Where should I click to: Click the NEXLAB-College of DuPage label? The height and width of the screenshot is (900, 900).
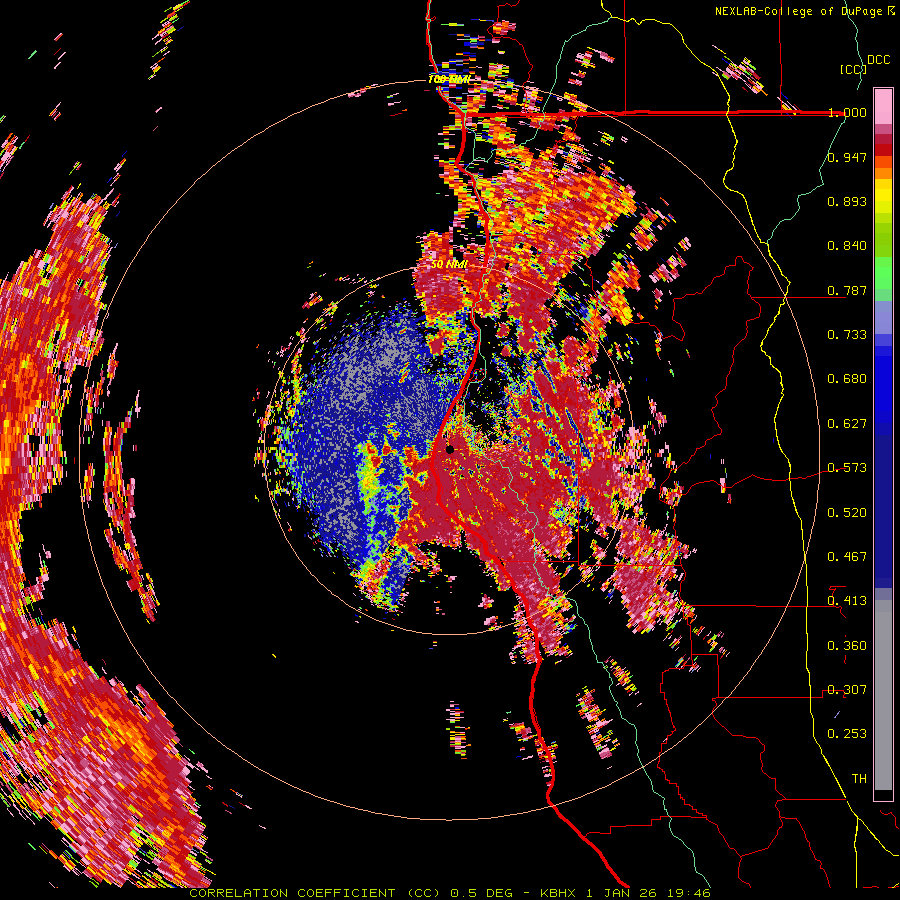pyautogui.click(x=804, y=11)
